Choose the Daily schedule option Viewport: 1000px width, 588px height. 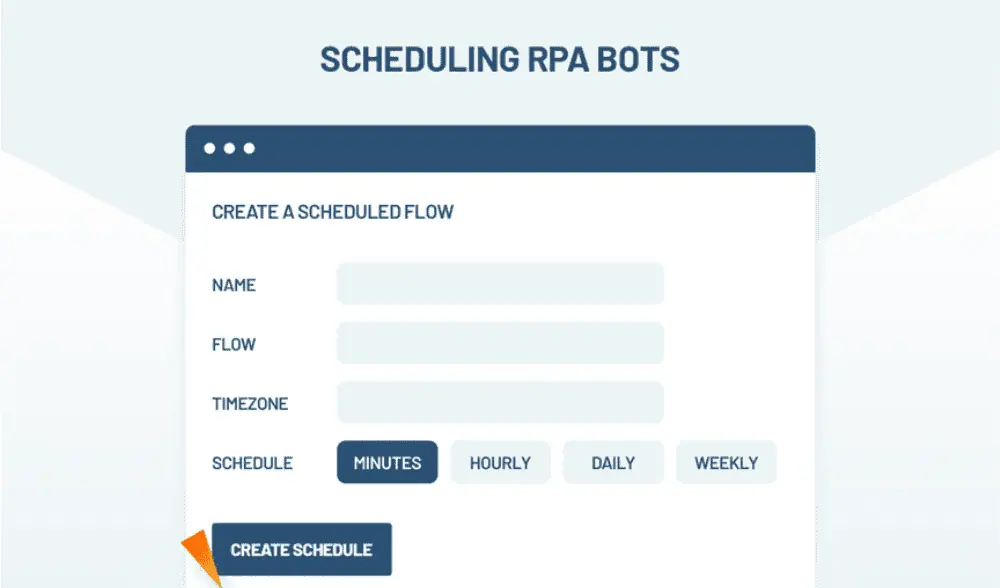(613, 463)
